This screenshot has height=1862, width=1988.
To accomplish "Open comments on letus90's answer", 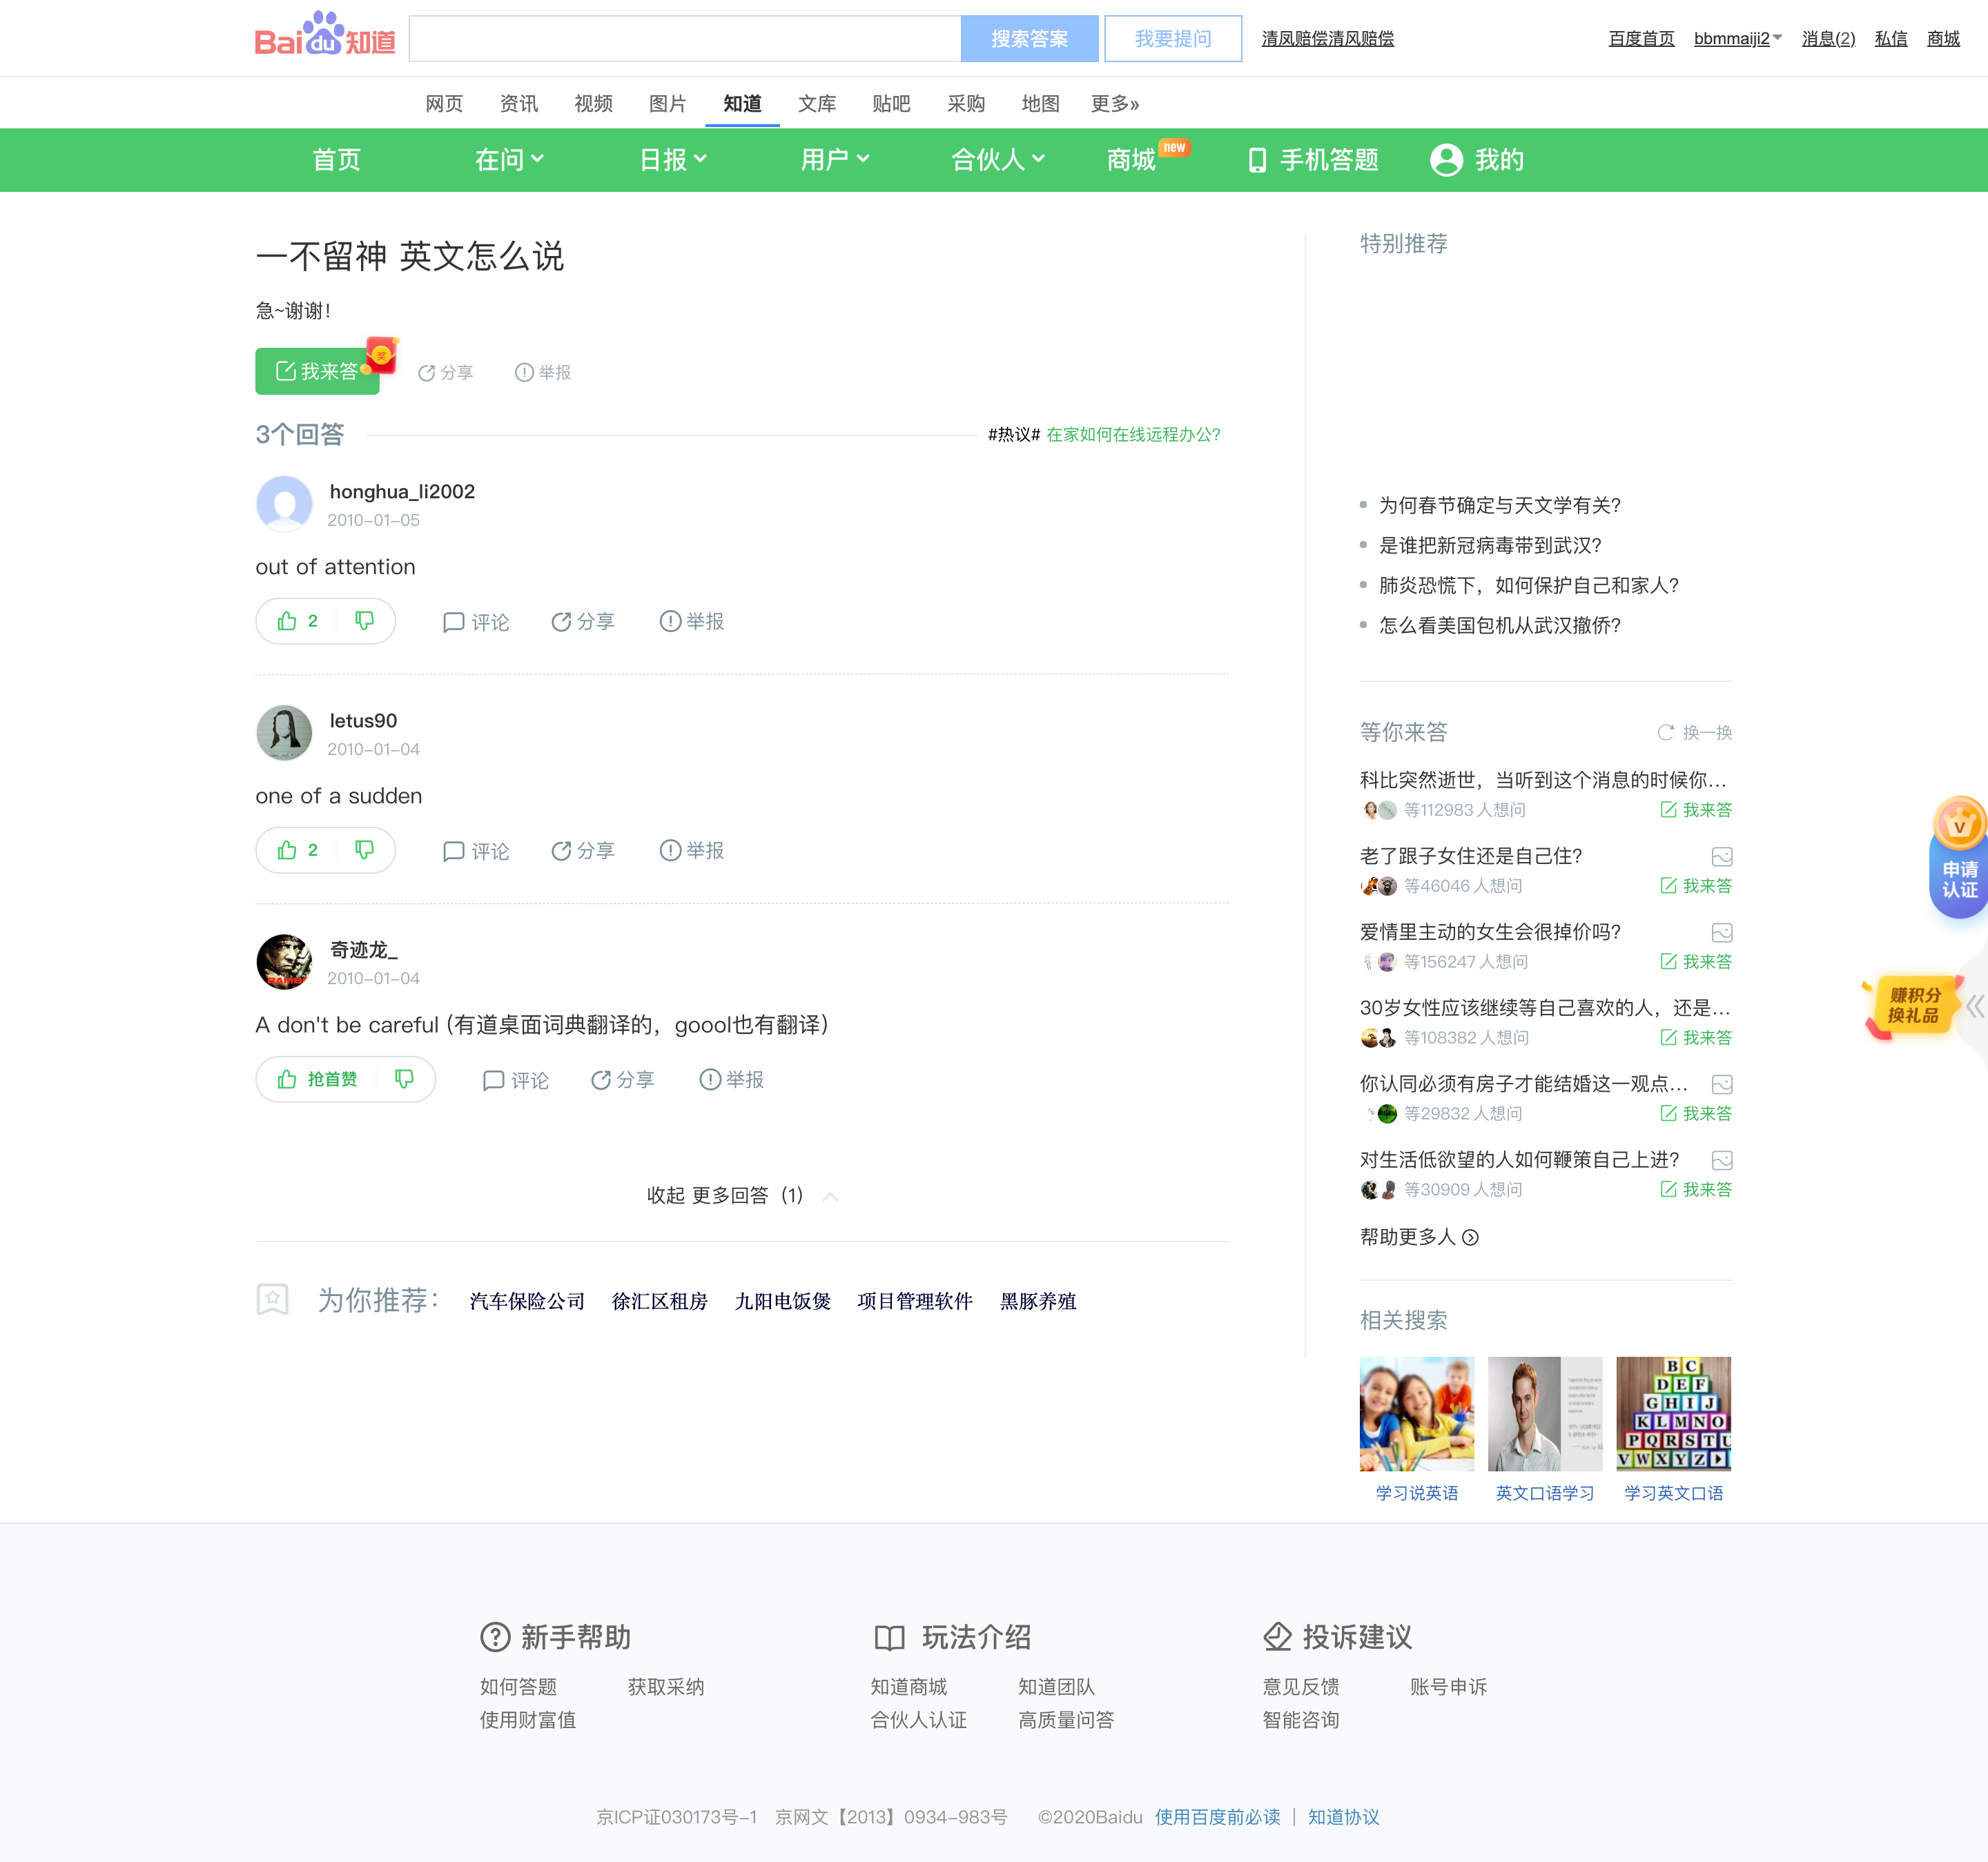I will pyautogui.click(x=476, y=850).
